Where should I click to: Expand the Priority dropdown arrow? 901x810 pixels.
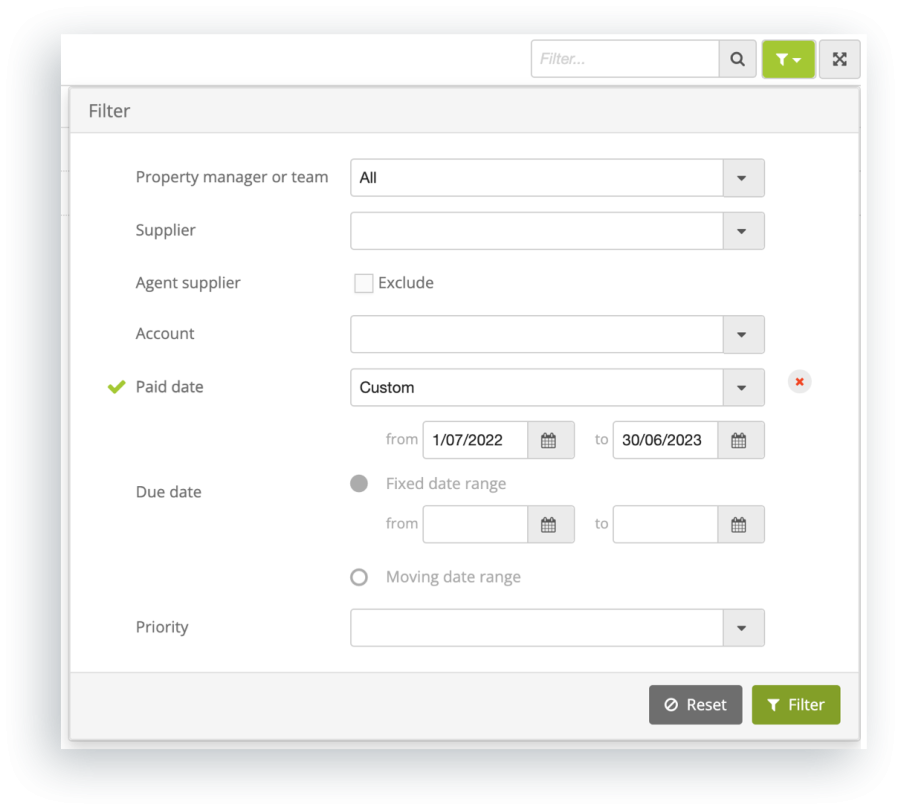point(744,628)
